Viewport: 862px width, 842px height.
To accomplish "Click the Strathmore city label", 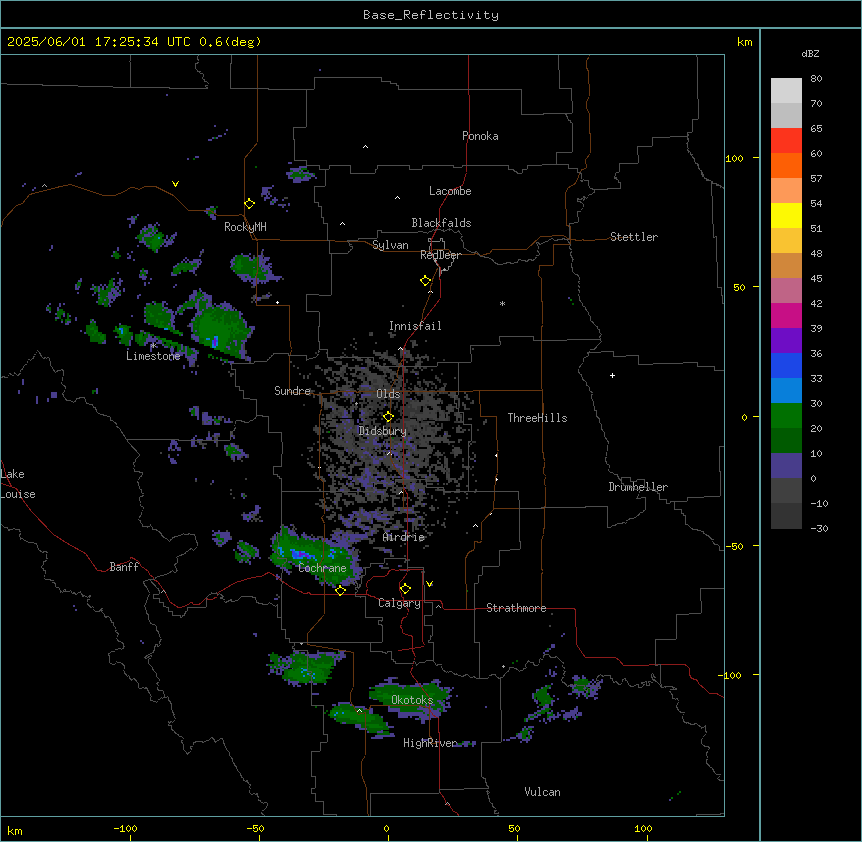I will pyautogui.click(x=516, y=608).
